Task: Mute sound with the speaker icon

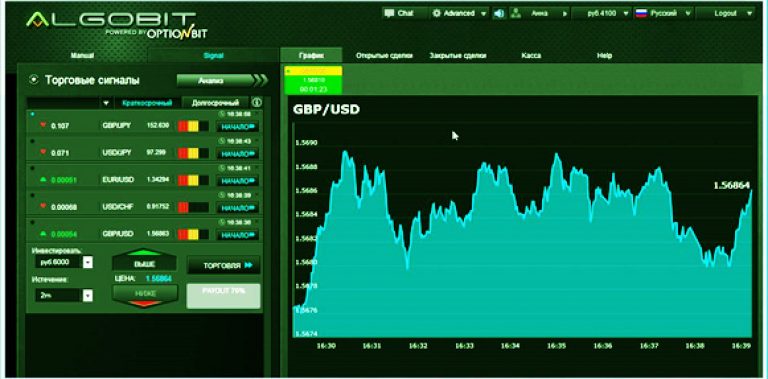Action: coord(499,14)
